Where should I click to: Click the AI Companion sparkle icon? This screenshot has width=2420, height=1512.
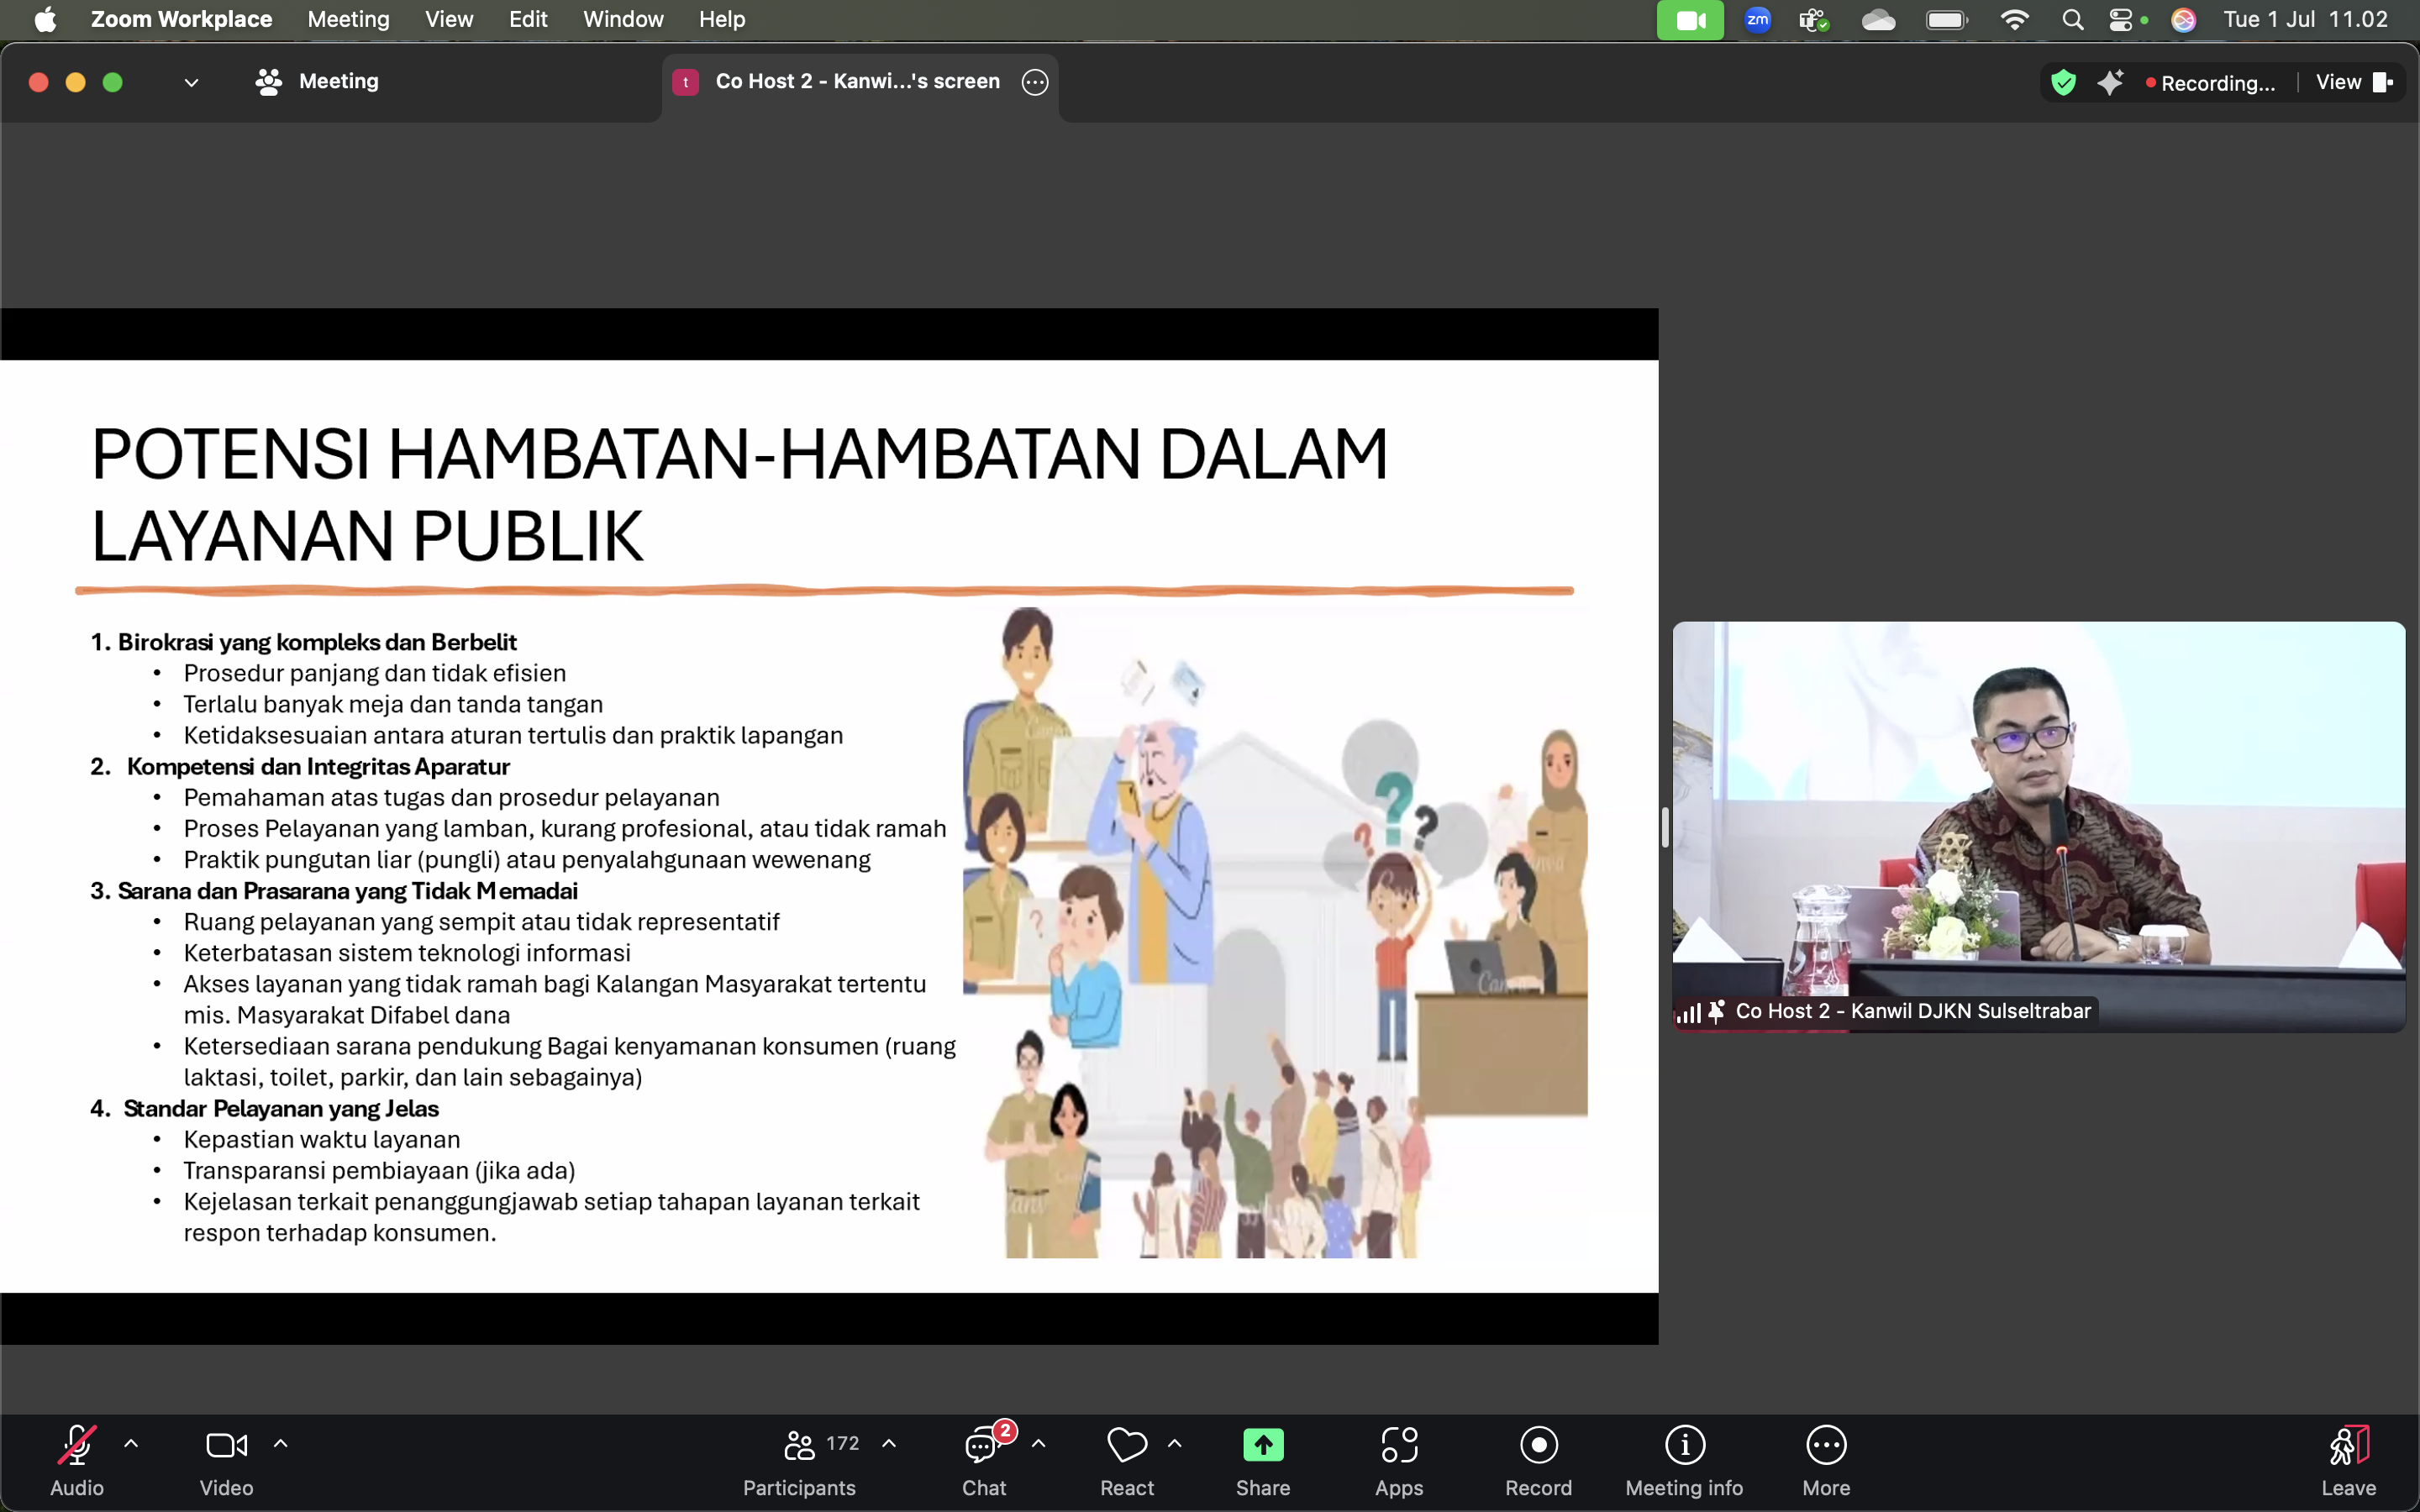coord(2110,83)
